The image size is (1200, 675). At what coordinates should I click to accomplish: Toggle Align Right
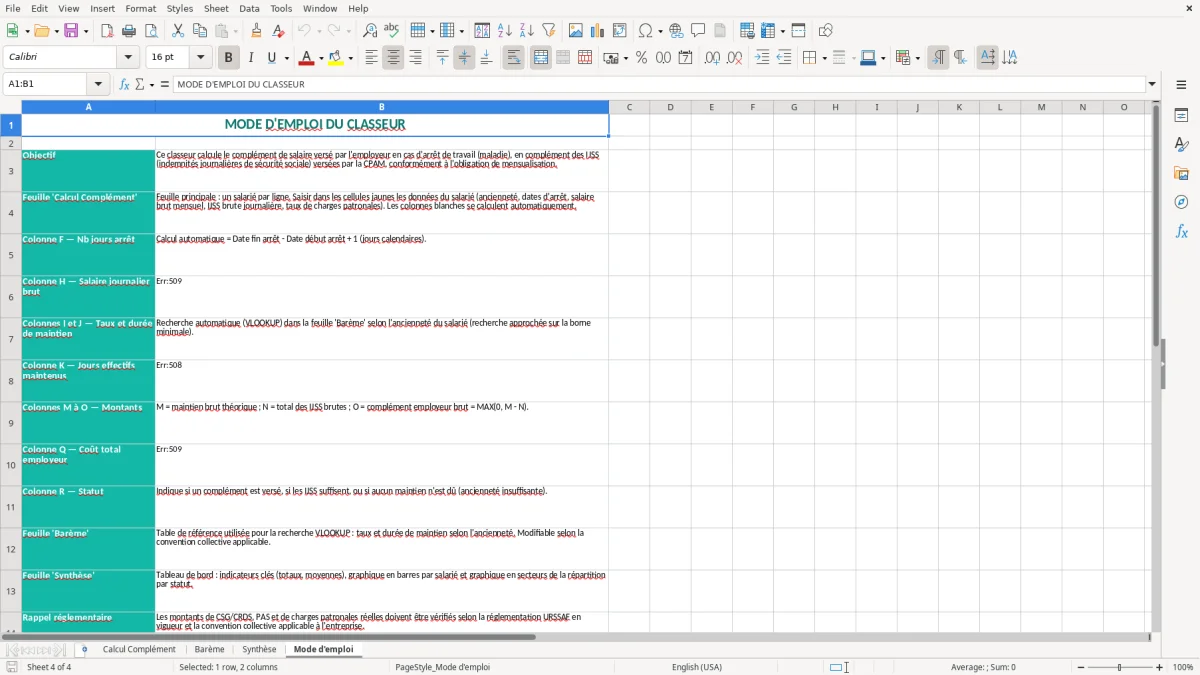(415, 58)
